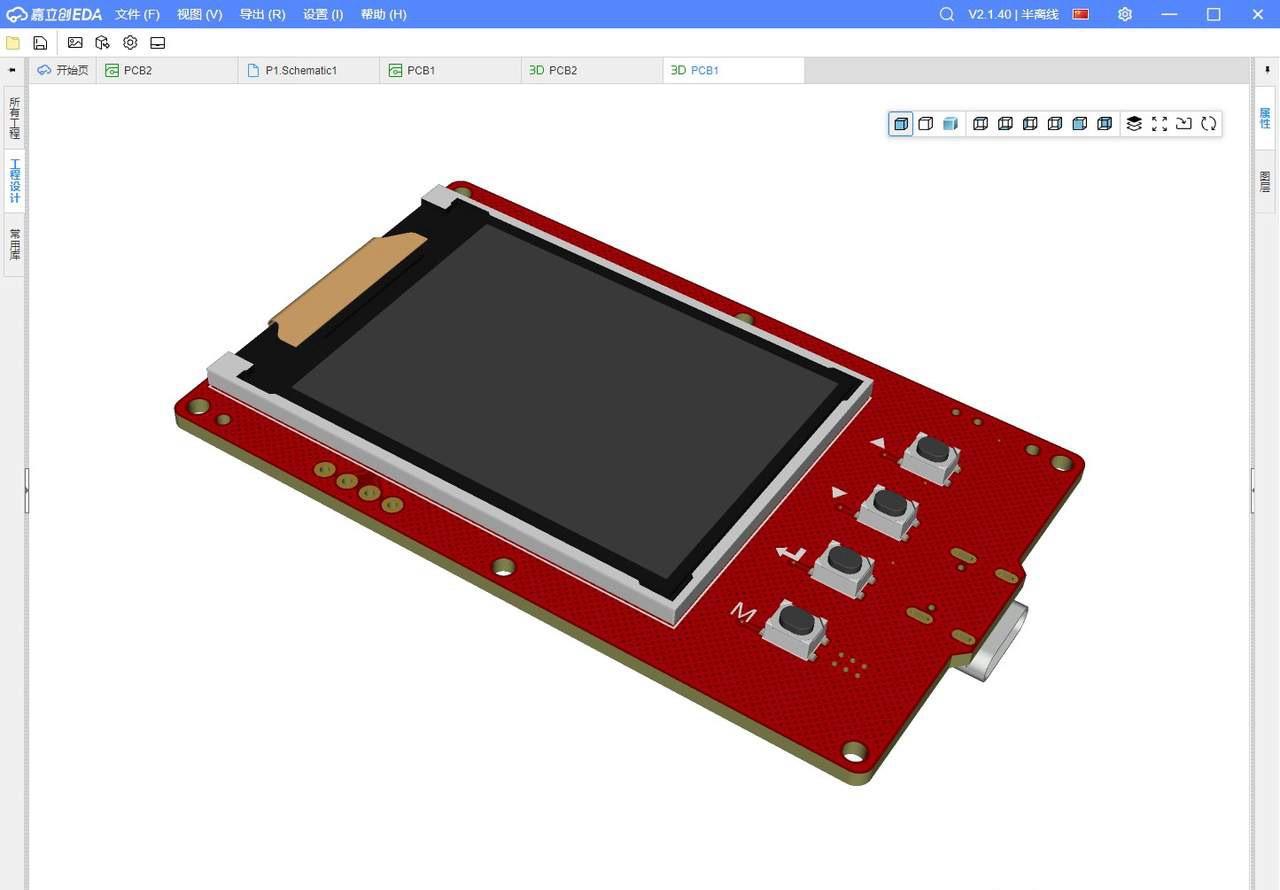1280x890 pixels.
Task: Click the export image icon in toolbar
Action: (x=75, y=43)
